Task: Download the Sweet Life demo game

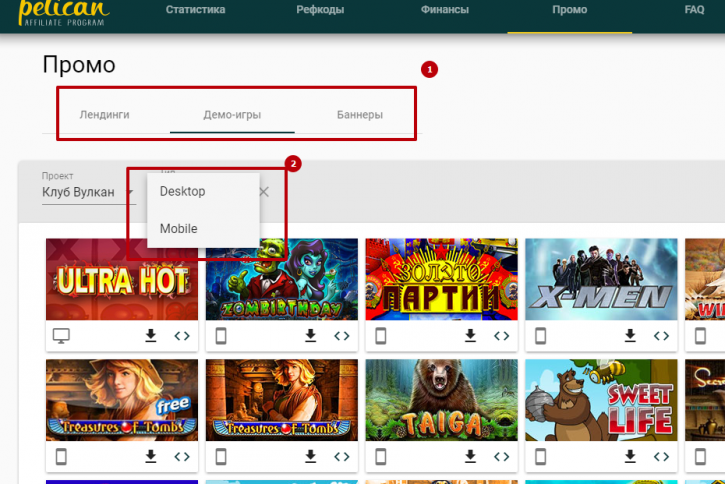Action: (x=630, y=457)
